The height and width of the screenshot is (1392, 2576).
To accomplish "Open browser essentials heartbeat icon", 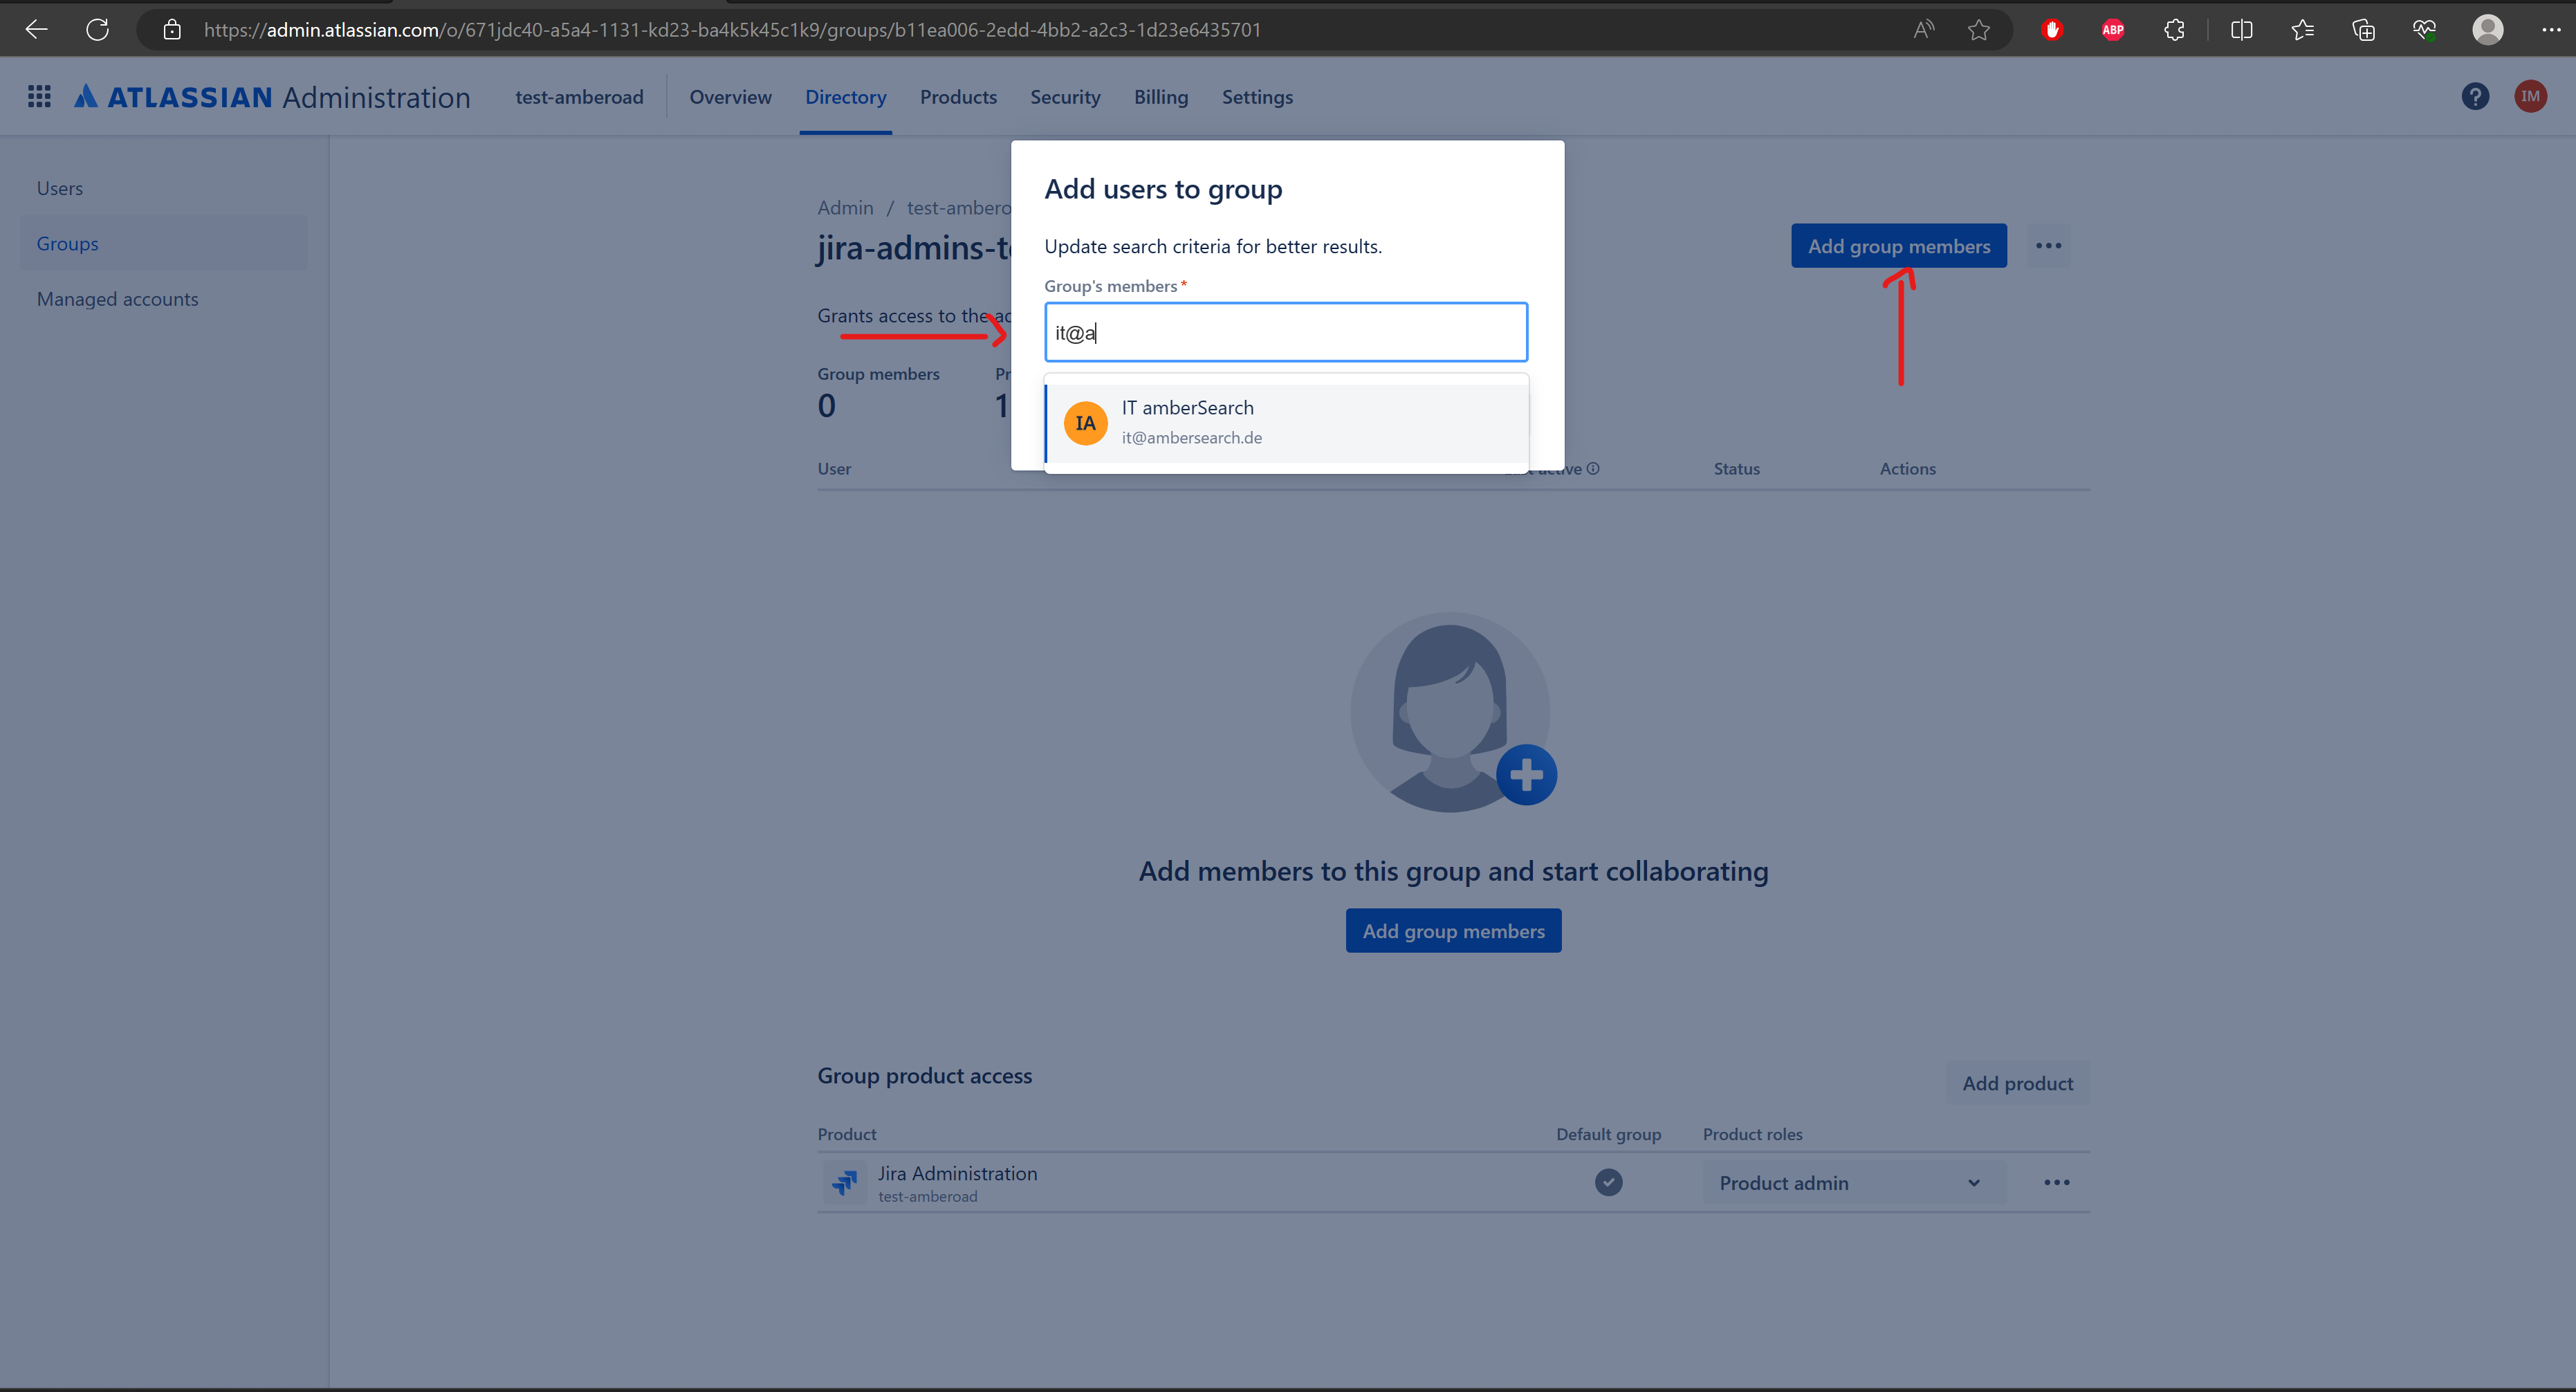I will pyautogui.click(x=2424, y=30).
